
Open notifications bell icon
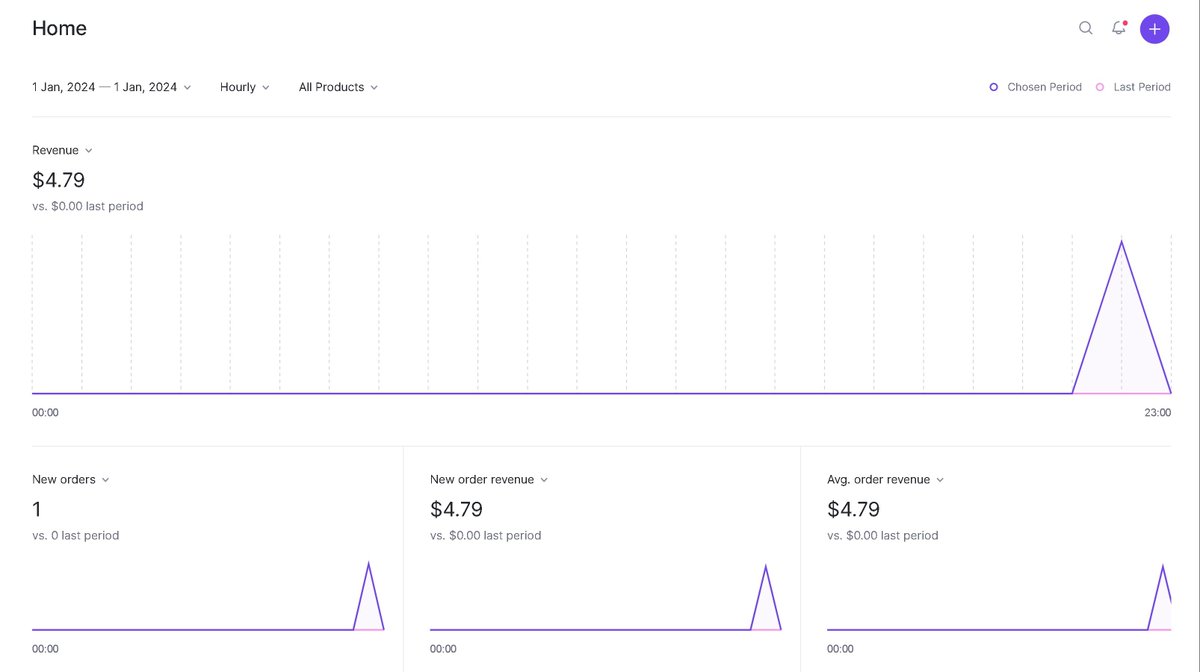(x=1119, y=28)
